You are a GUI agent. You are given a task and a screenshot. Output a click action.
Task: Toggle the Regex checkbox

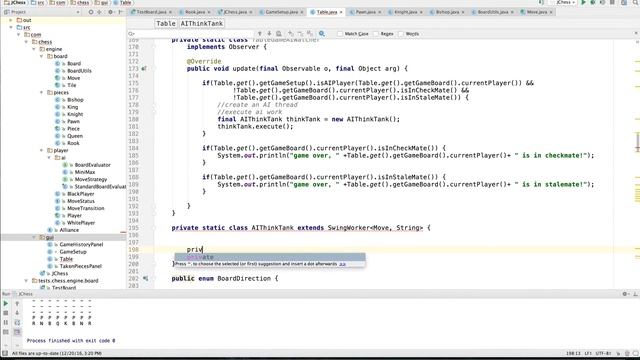376,34
